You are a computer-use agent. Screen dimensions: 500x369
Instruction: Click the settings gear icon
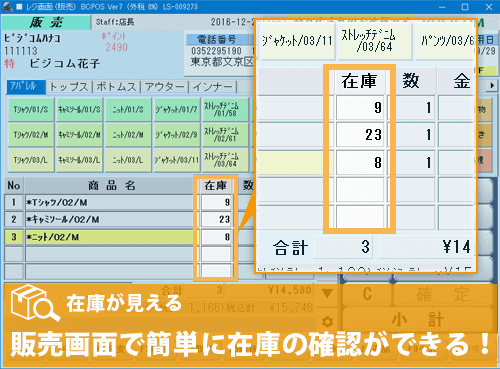pos(328,321)
